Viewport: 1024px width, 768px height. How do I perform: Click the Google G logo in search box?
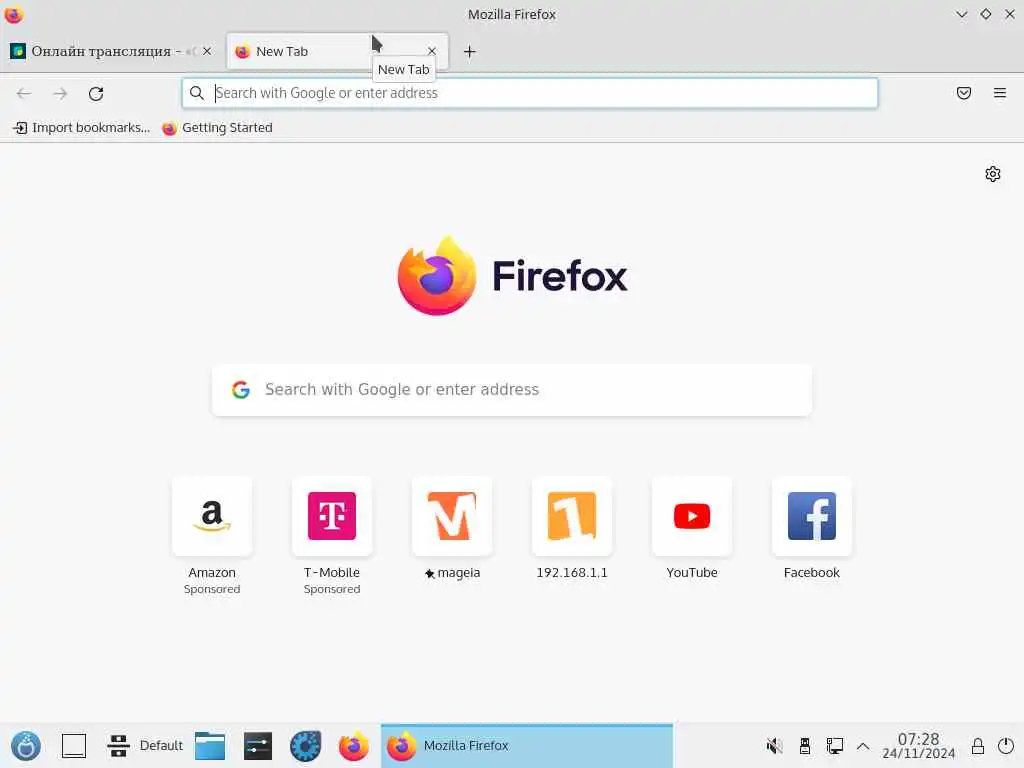pyautogui.click(x=241, y=390)
